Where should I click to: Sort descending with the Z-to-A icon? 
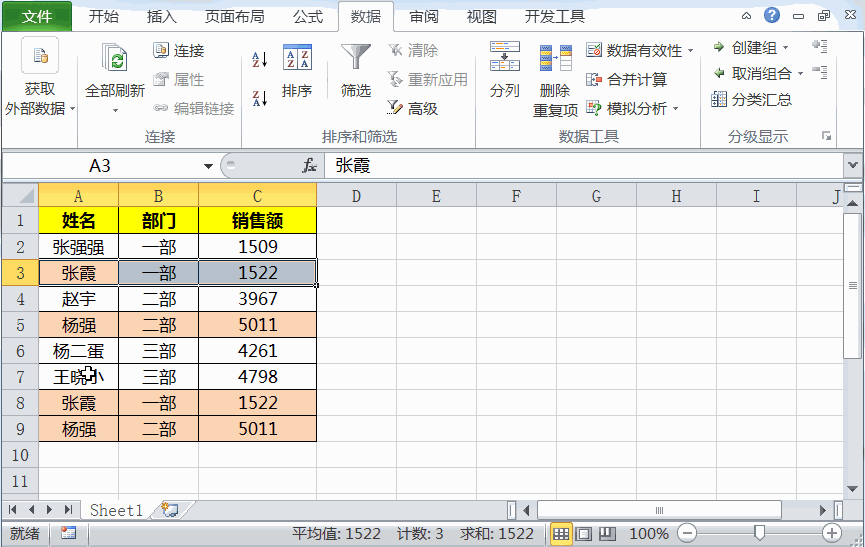(259, 98)
